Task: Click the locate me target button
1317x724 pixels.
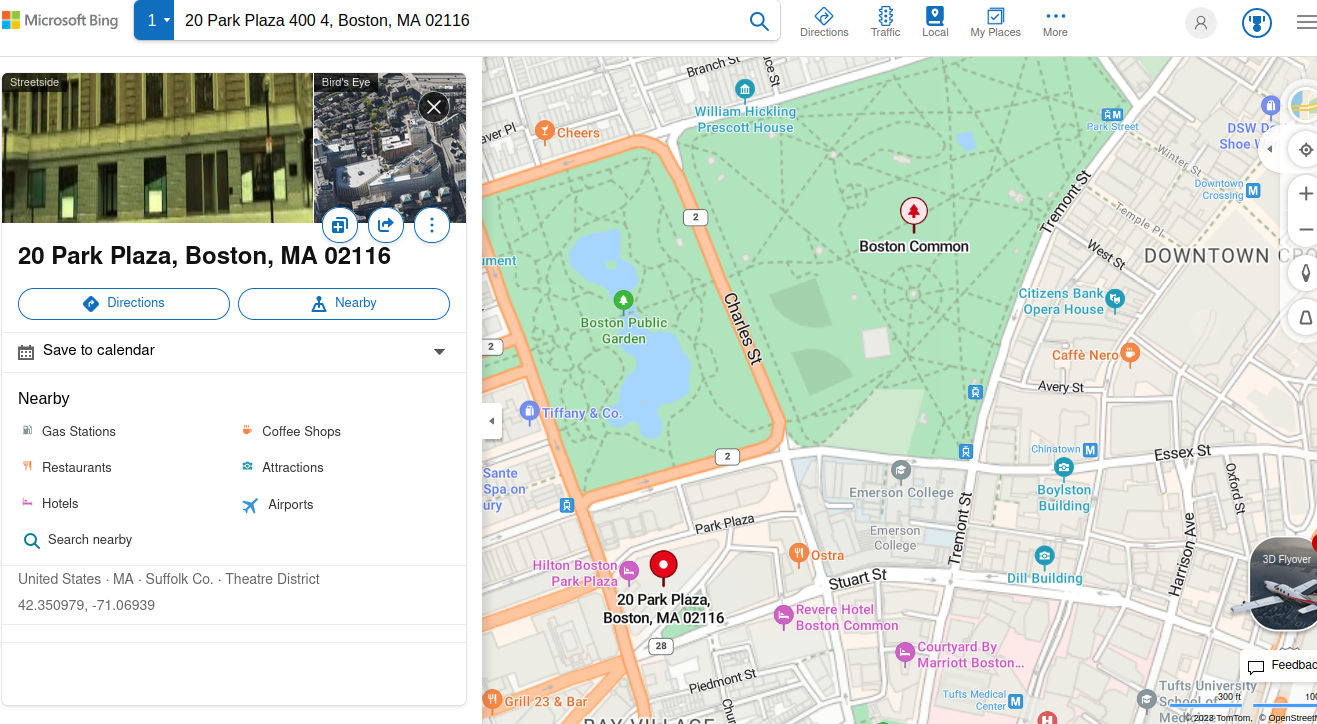Action: (1305, 150)
